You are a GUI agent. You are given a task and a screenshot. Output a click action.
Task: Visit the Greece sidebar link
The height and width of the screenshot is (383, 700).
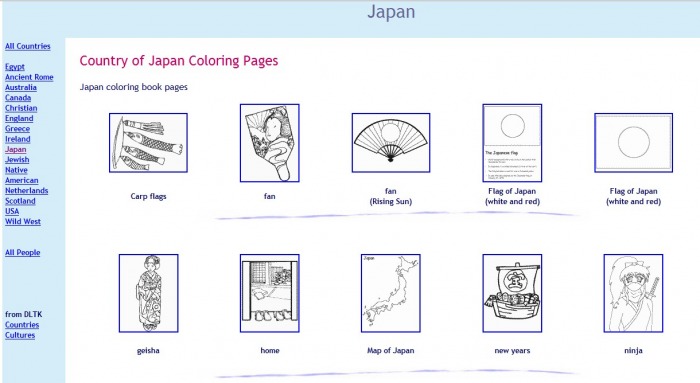pos(17,129)
